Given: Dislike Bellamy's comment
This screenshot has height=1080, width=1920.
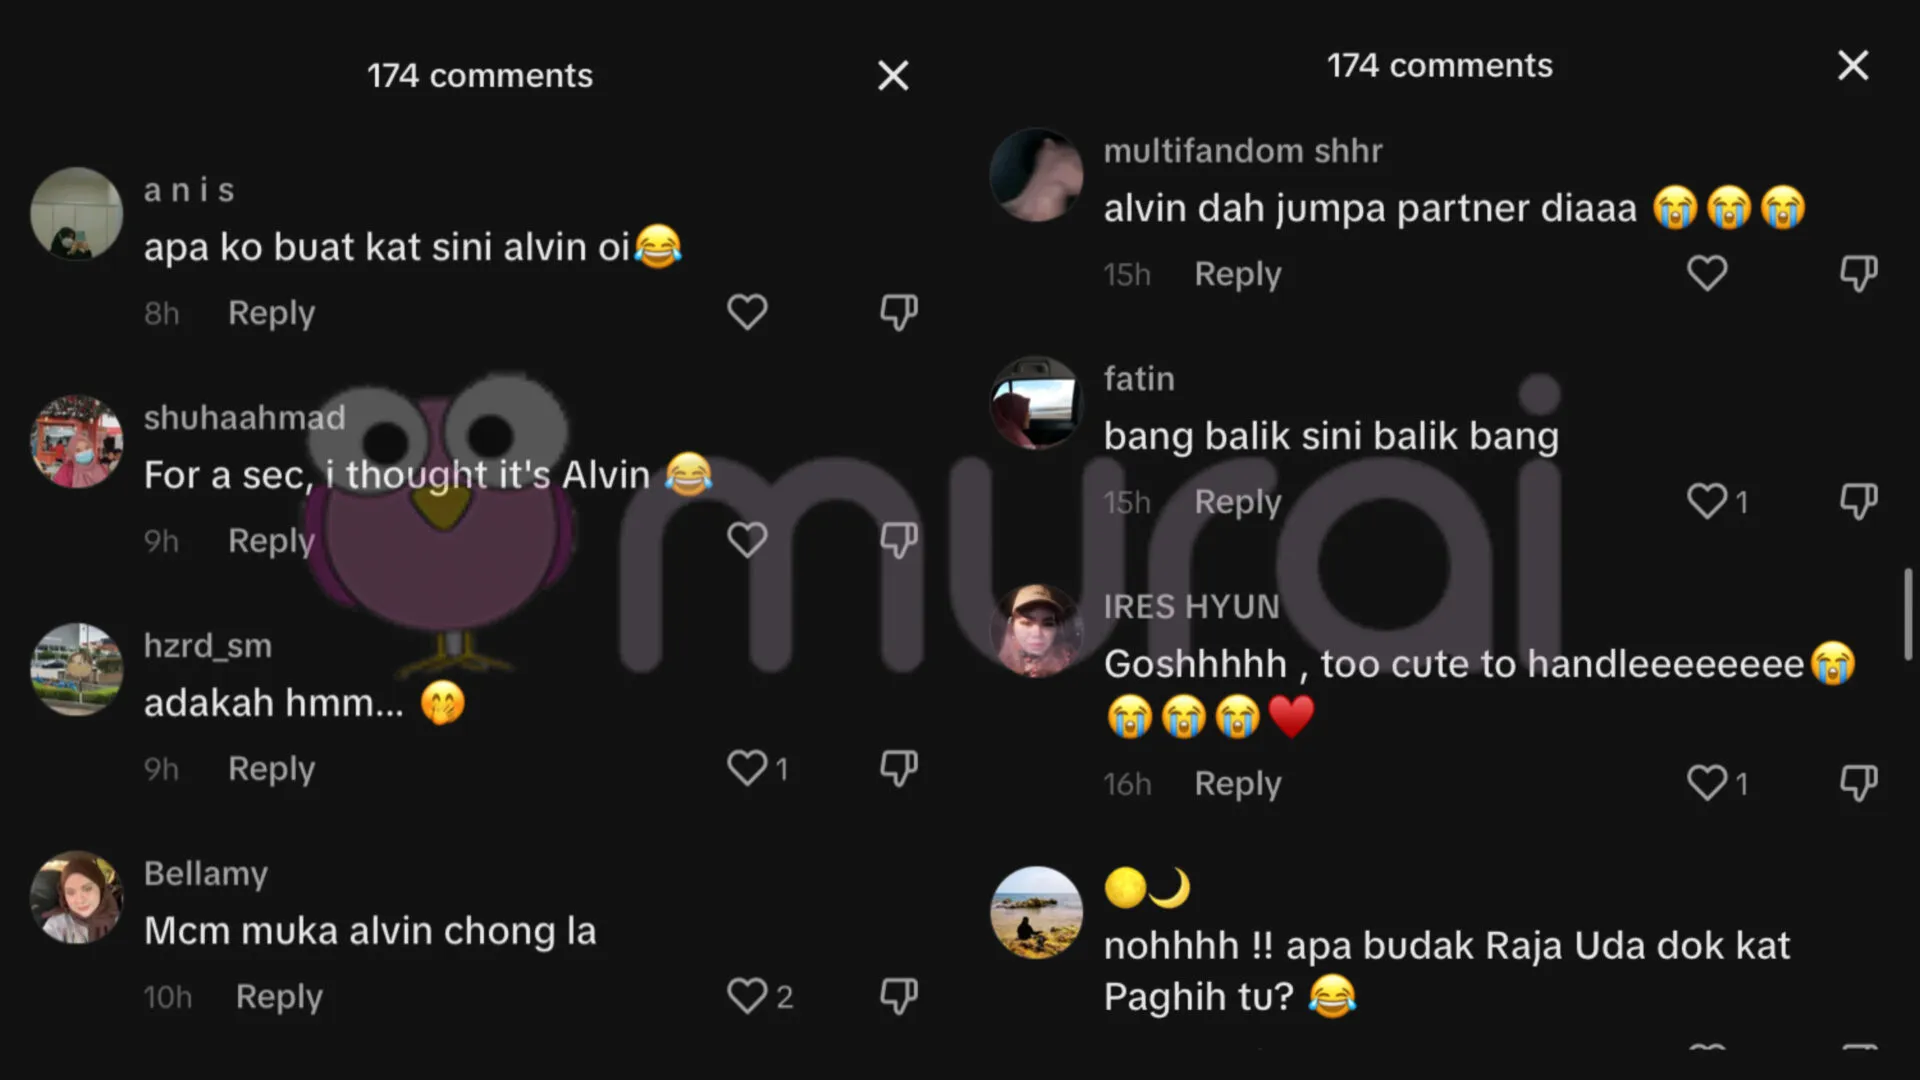Looking at the screenshot, I should 898,997.
